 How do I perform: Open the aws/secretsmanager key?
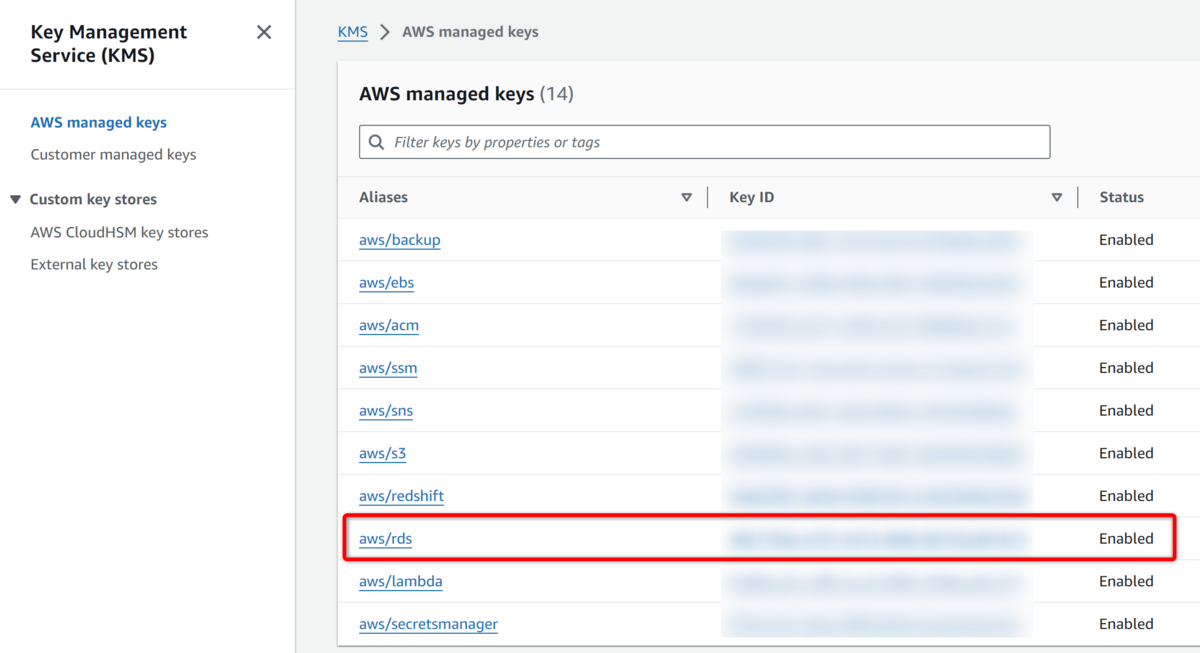tap(428, 624)
